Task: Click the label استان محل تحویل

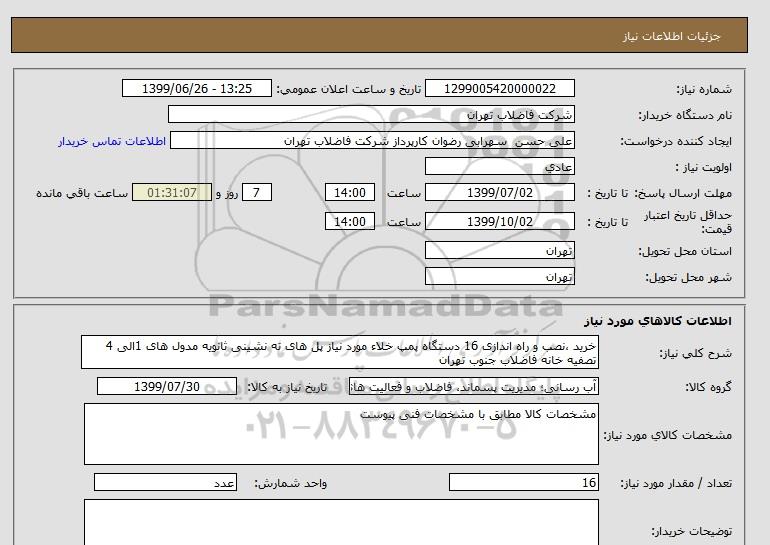Action: [685, 251]
